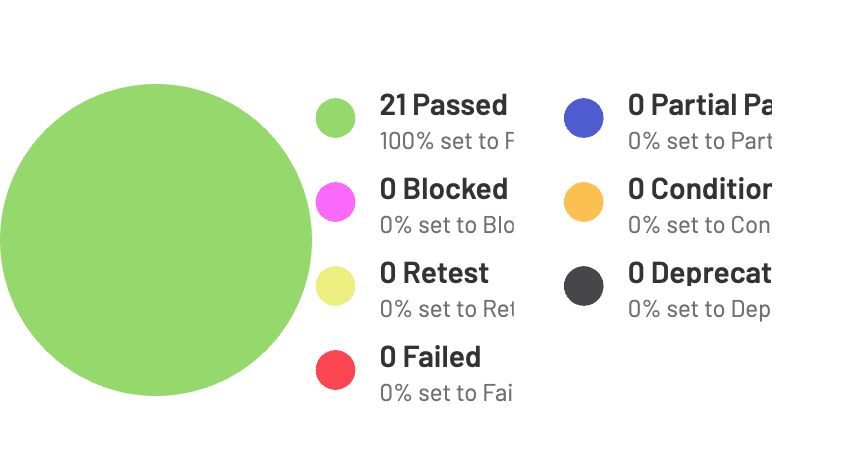Screen dimensions: 852x460
Task: Click the dark gray Deprecated legend dot
Action: pyautogui.click(x=584, y=286)
